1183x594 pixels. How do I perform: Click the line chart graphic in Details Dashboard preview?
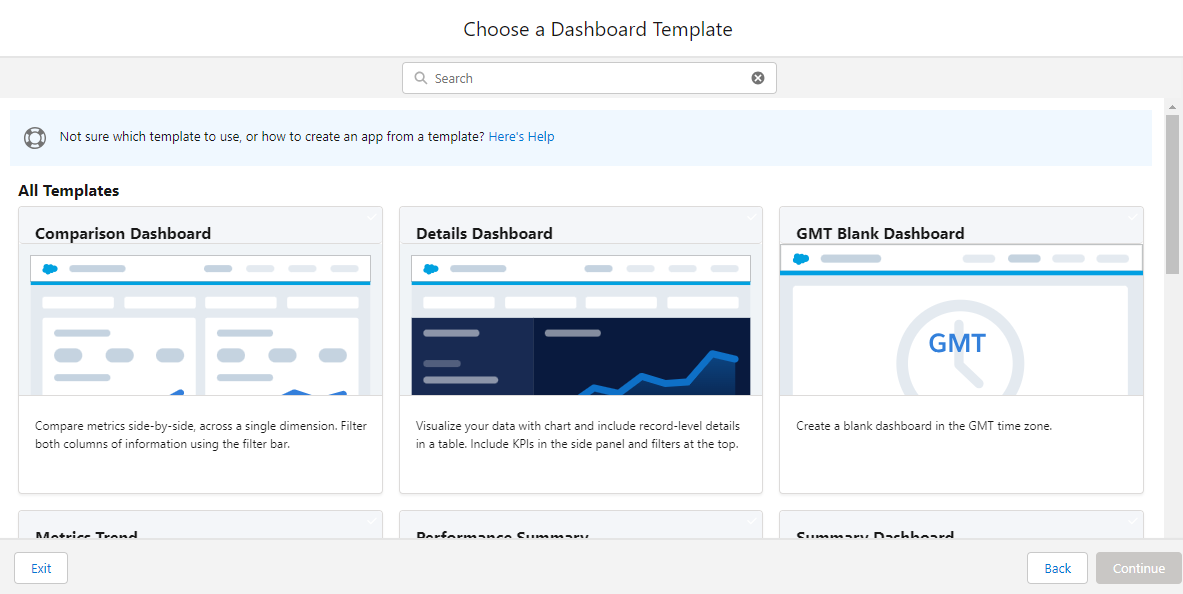tap(660, 370)
